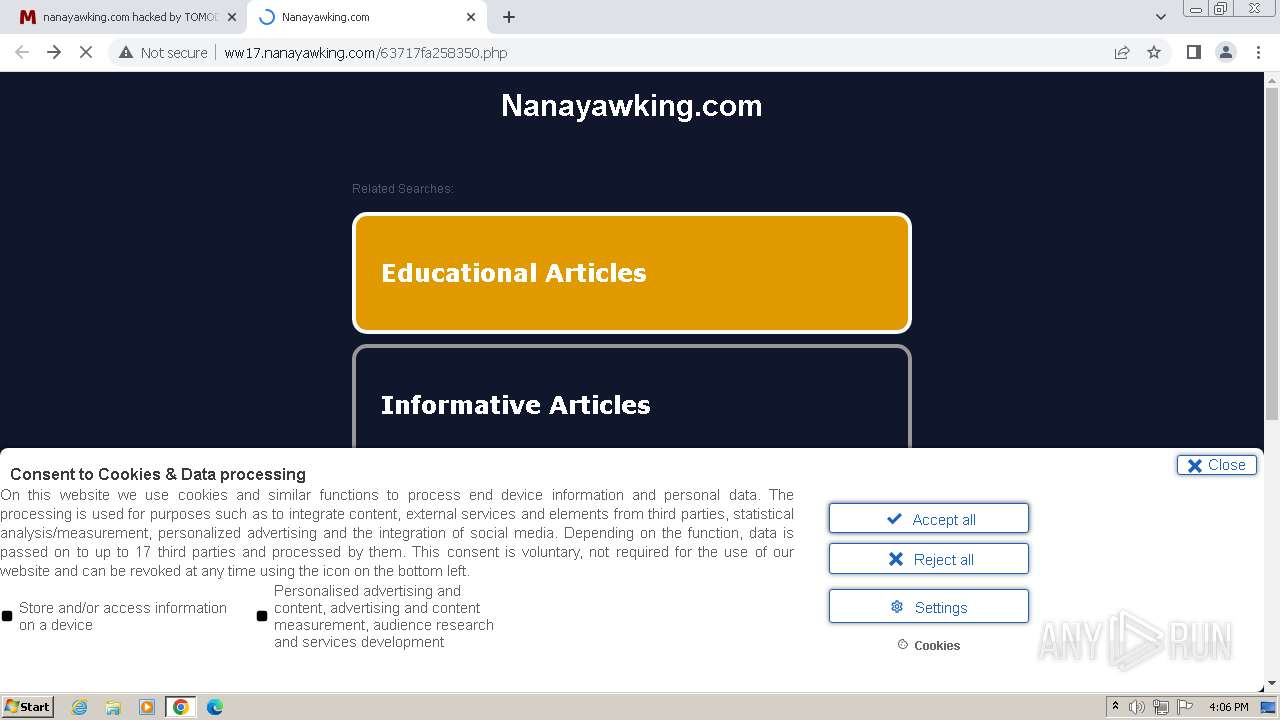Open the Chrome profile menu

(x=1226, y=53)
